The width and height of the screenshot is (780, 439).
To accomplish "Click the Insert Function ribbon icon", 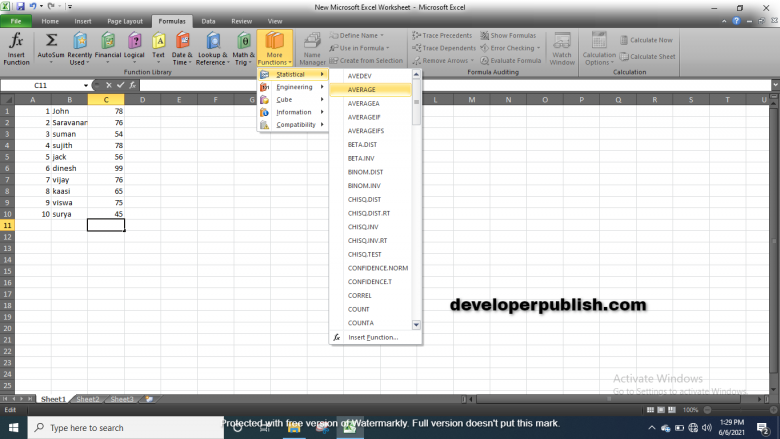I will point(16,48).
